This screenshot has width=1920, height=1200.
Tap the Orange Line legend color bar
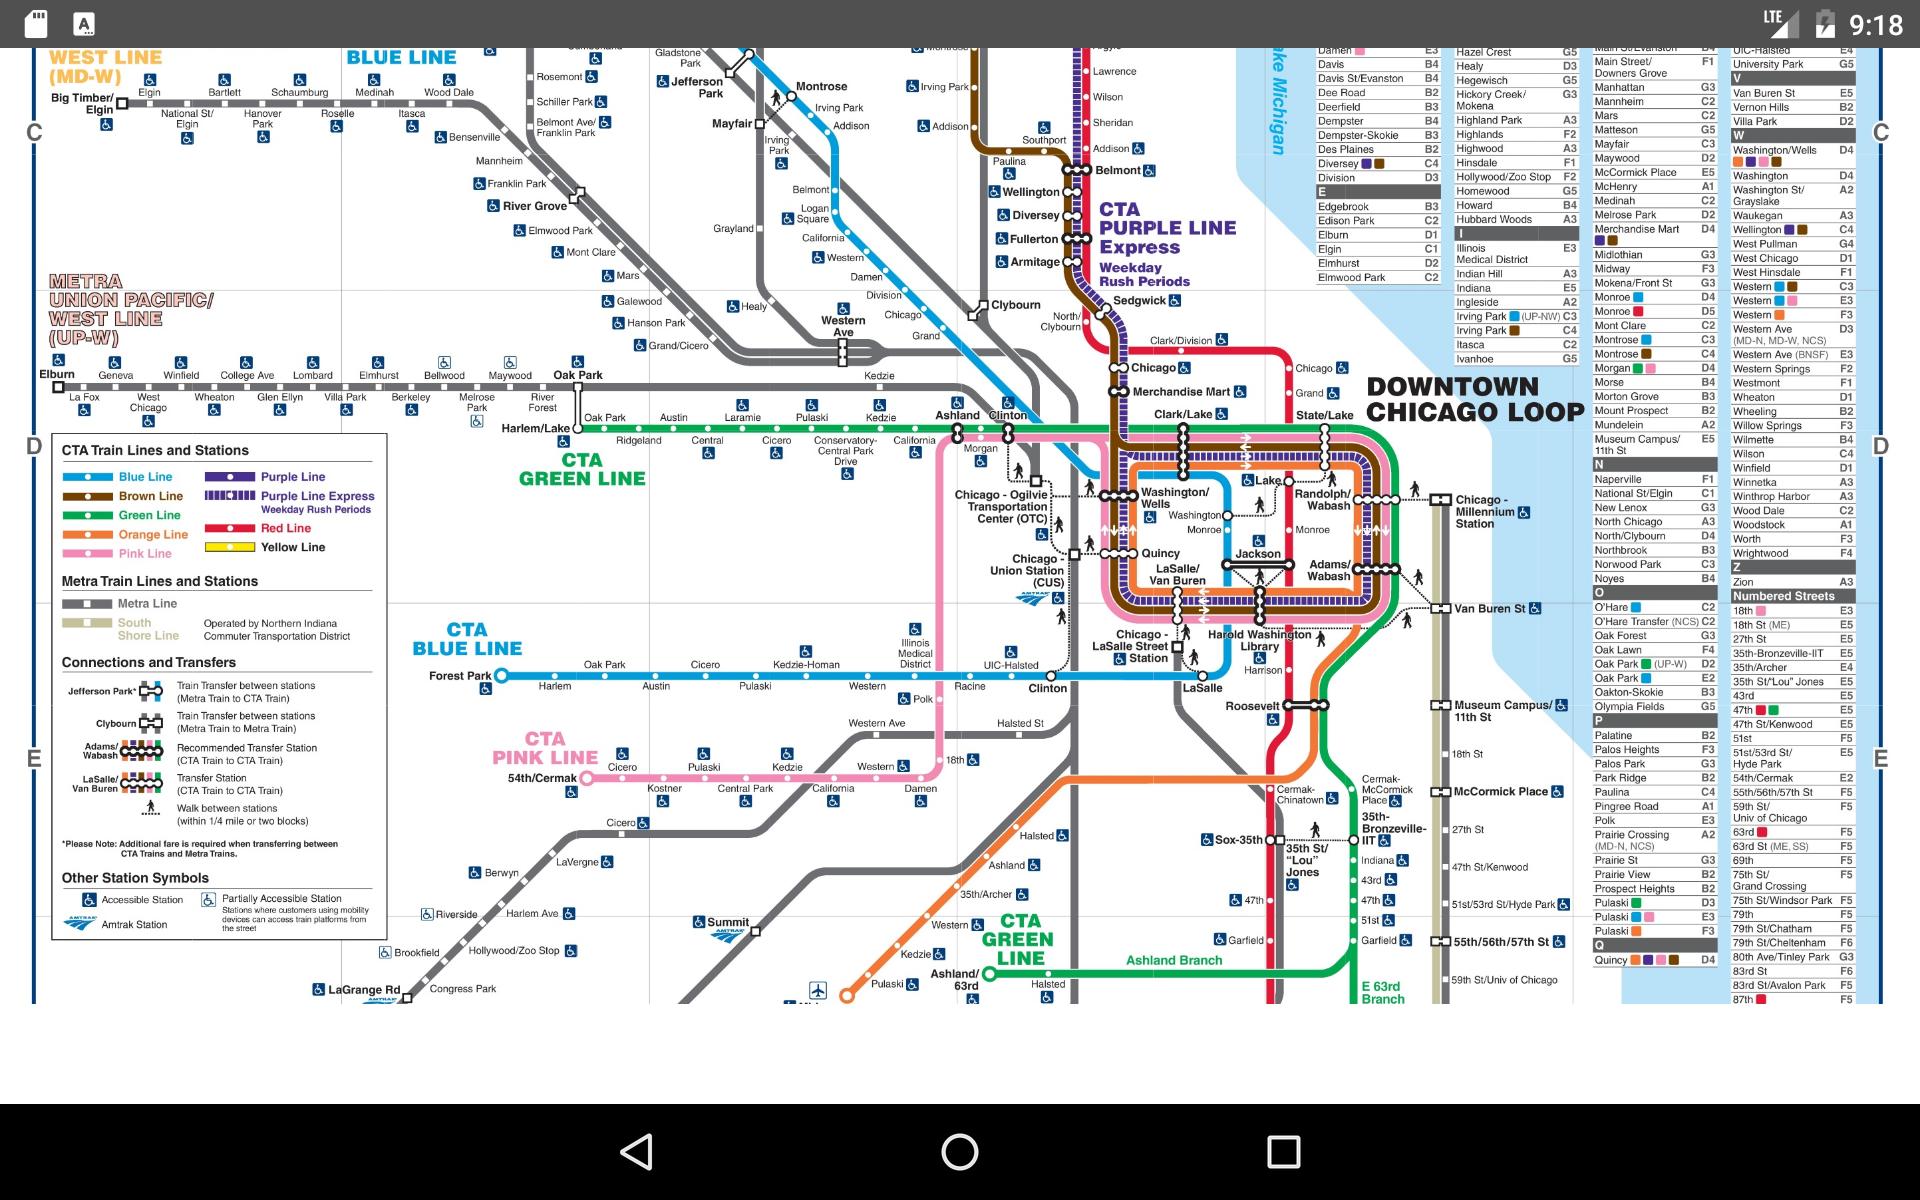tap(88, 534)
